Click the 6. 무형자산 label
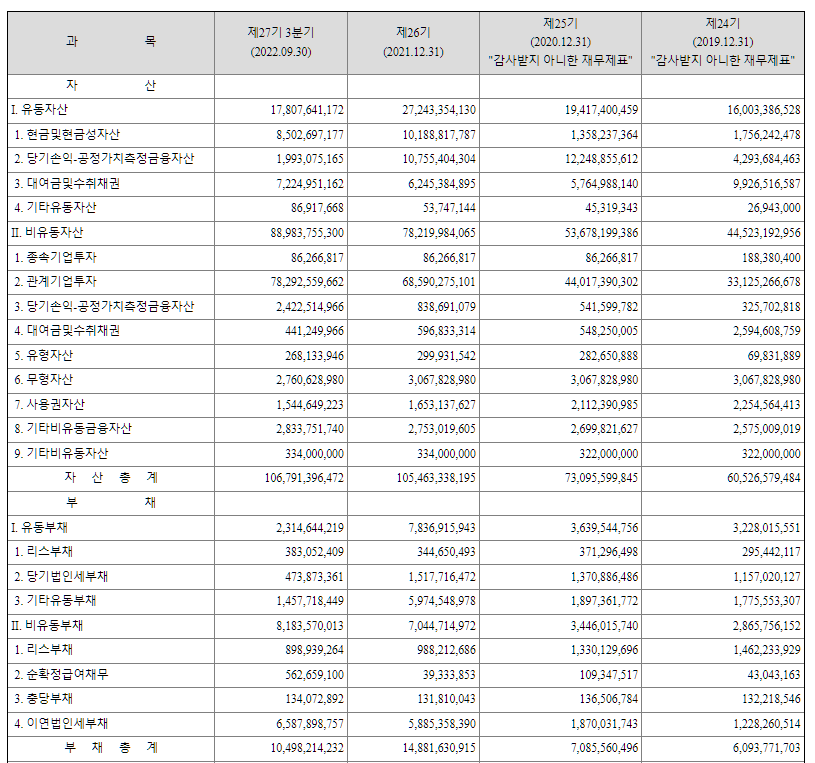This screenshot has height=763, width=815. coord(44,380)
